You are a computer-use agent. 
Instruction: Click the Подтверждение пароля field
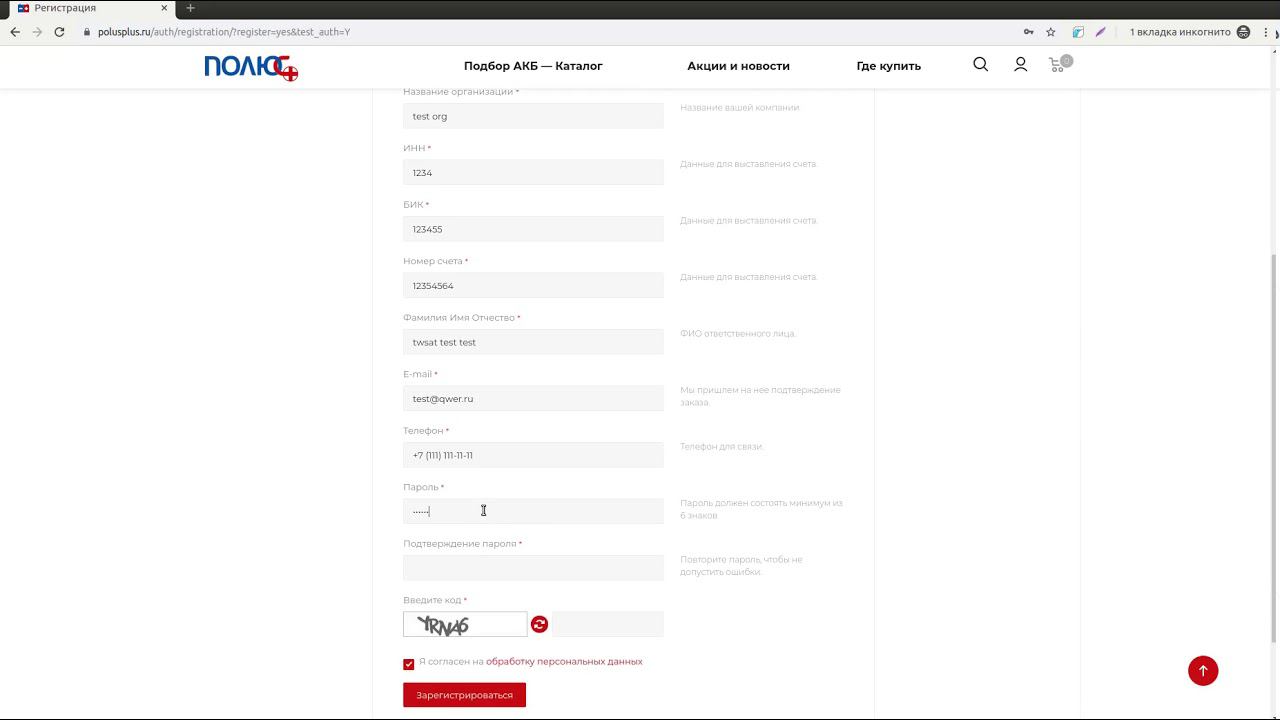(x=533, y=568)
